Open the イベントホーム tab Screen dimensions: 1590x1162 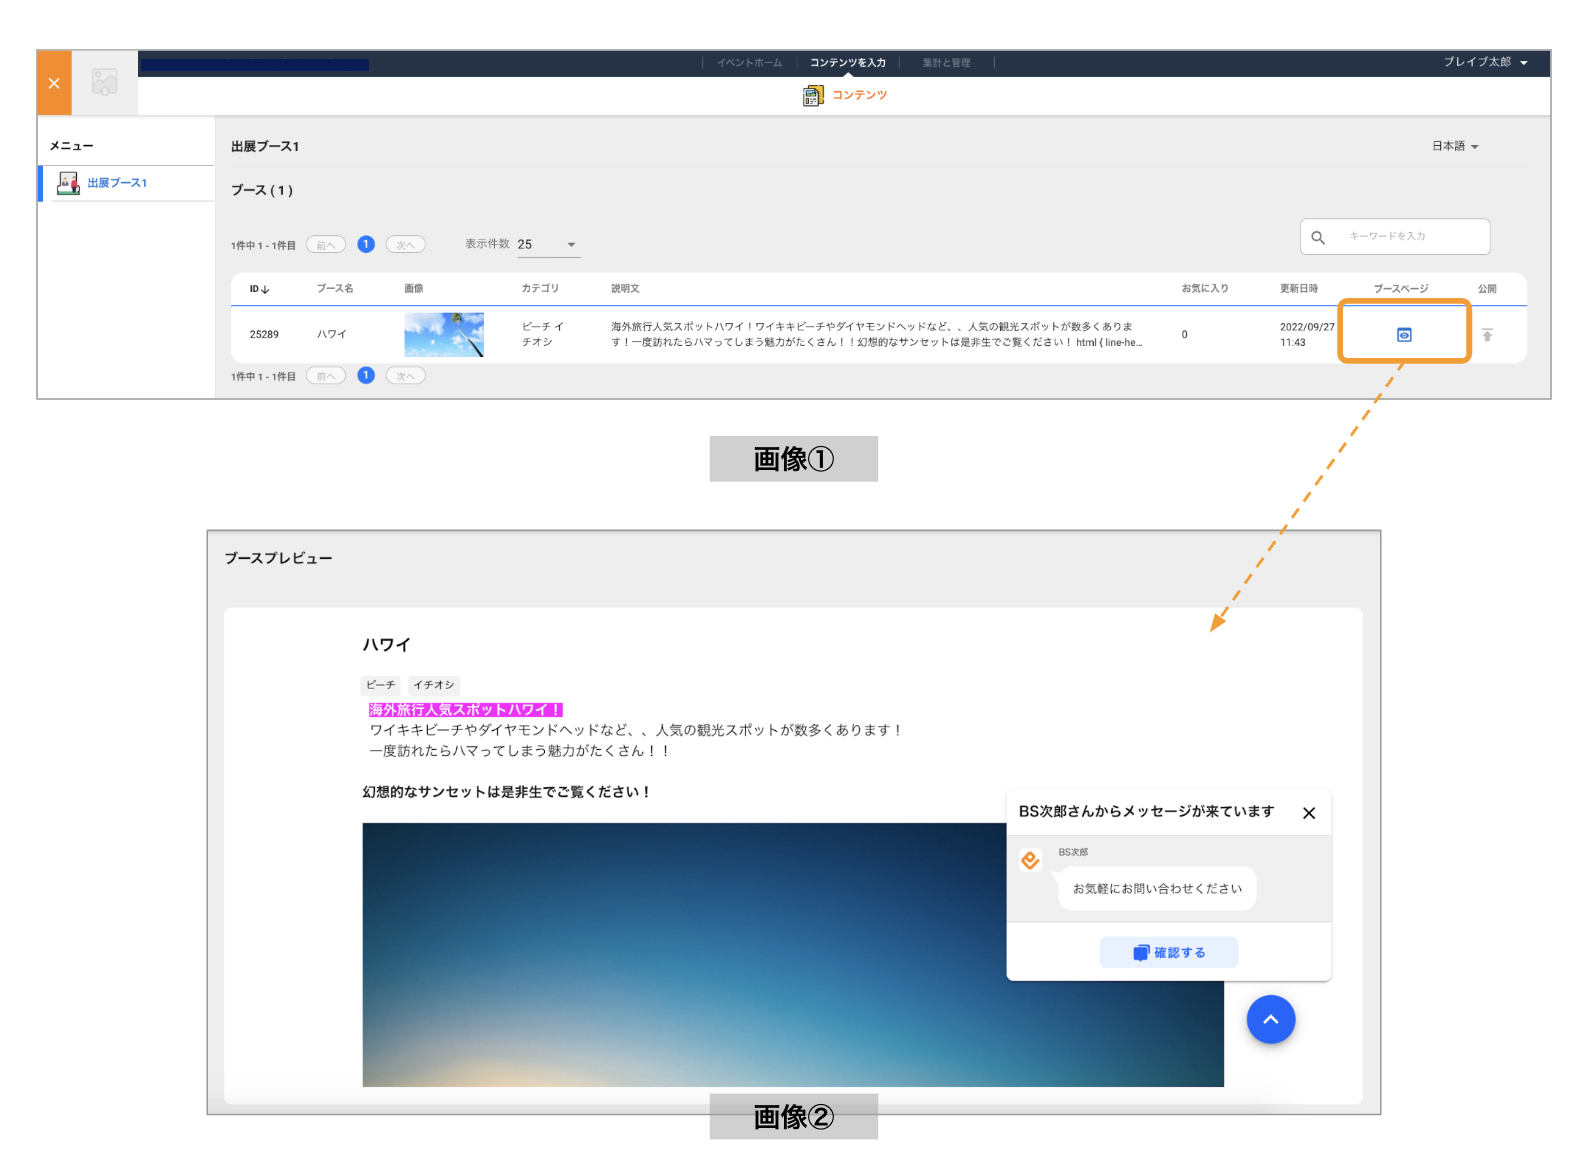click(x=749, y=63)
